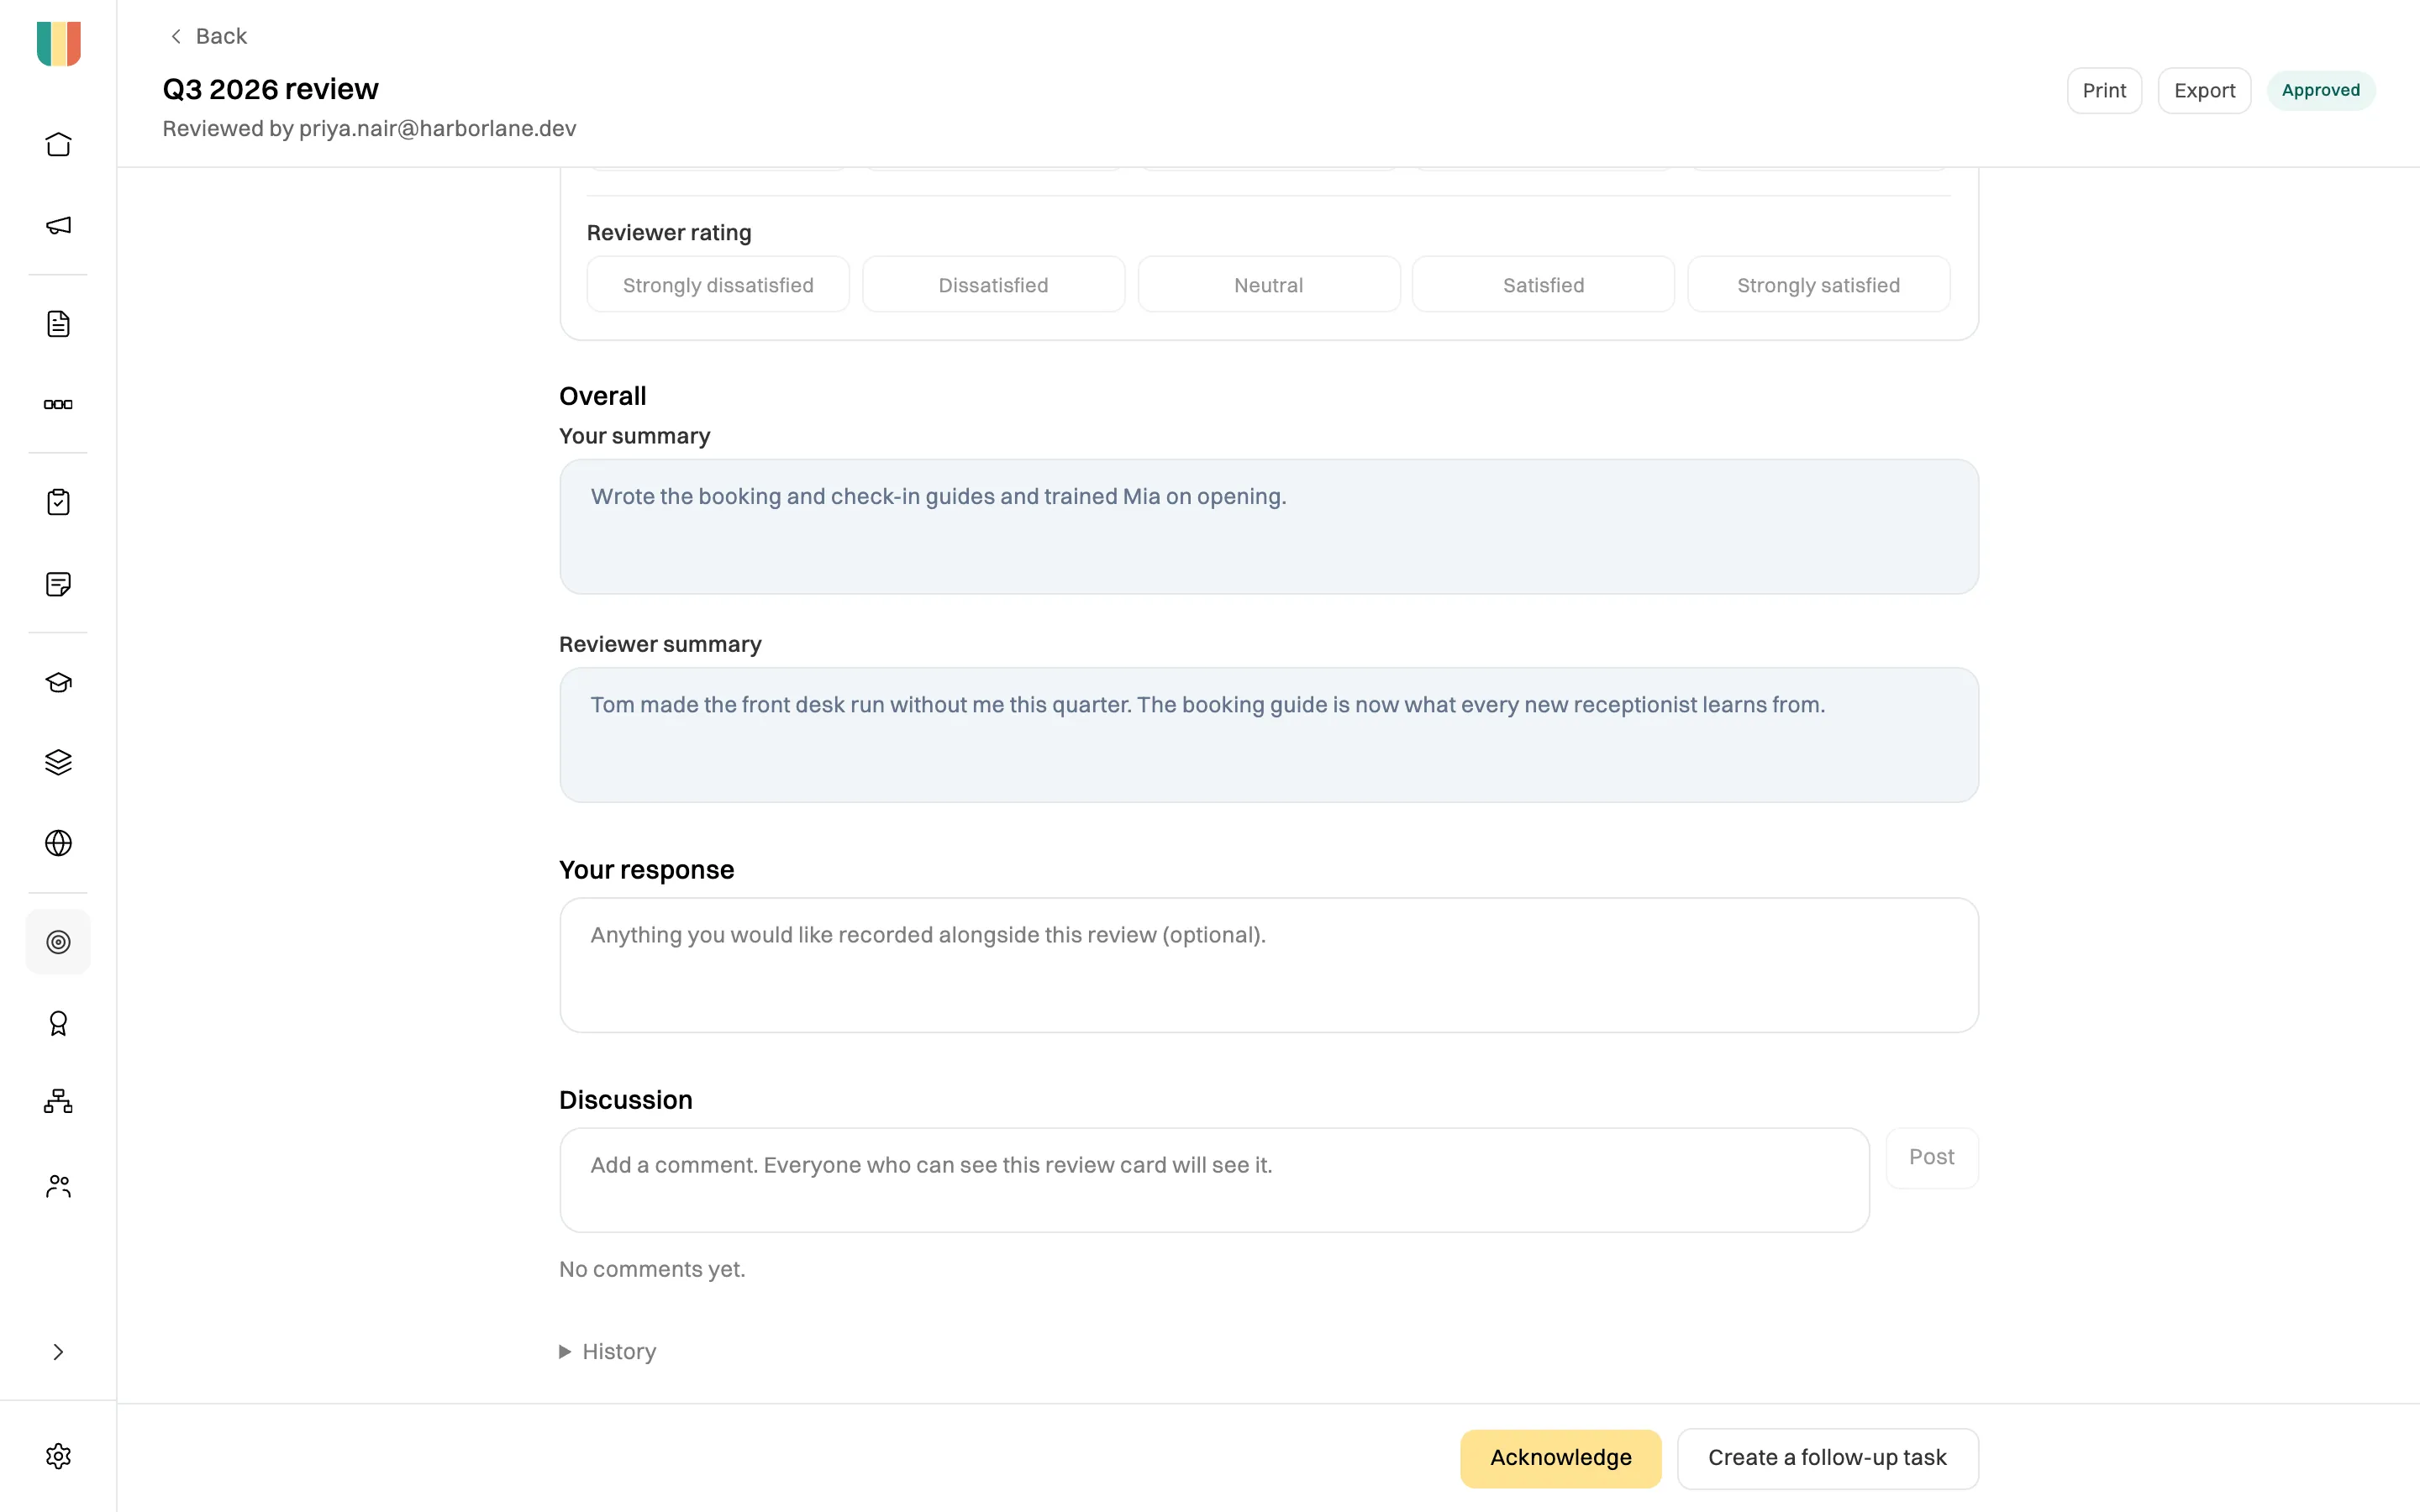Go Back to previous page

pyautogui.click(x=208, y=36)
